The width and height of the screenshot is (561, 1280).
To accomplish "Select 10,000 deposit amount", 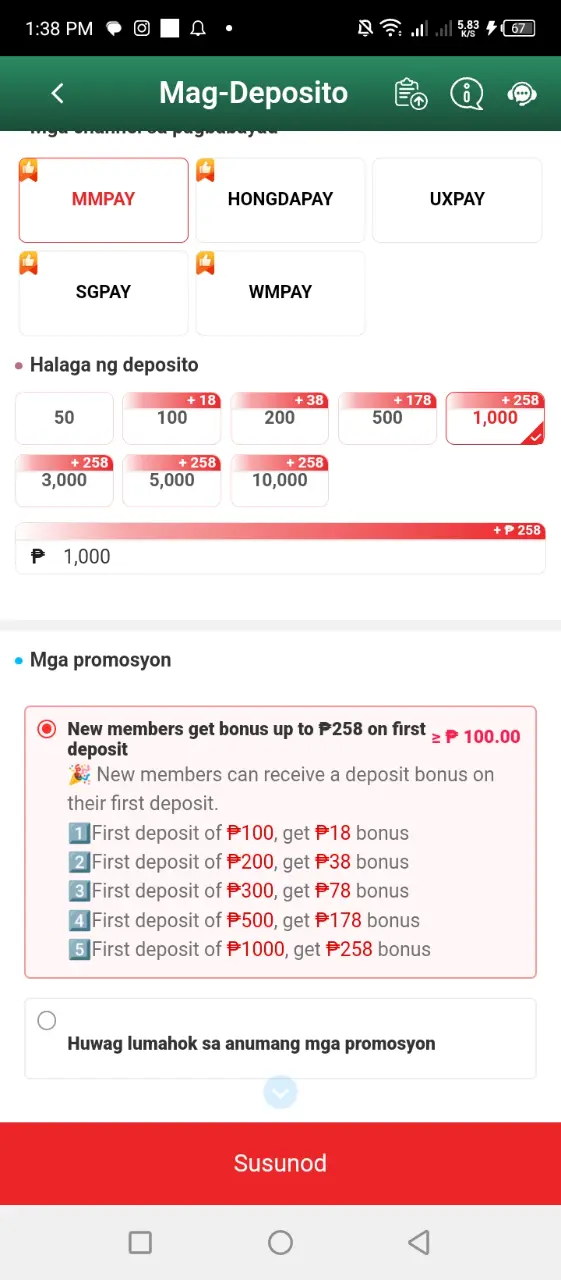I will pyautogui.click(x=279, y=481).
